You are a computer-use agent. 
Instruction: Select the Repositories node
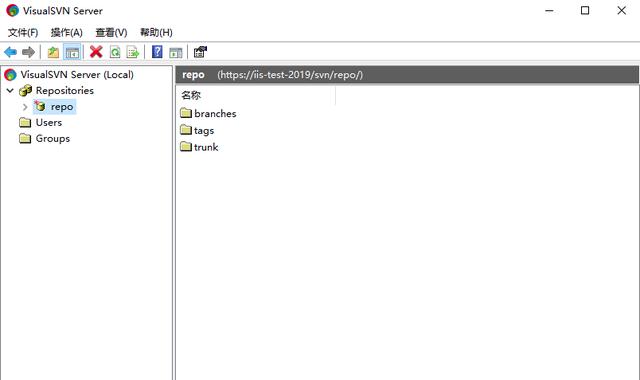pos(64,91)
